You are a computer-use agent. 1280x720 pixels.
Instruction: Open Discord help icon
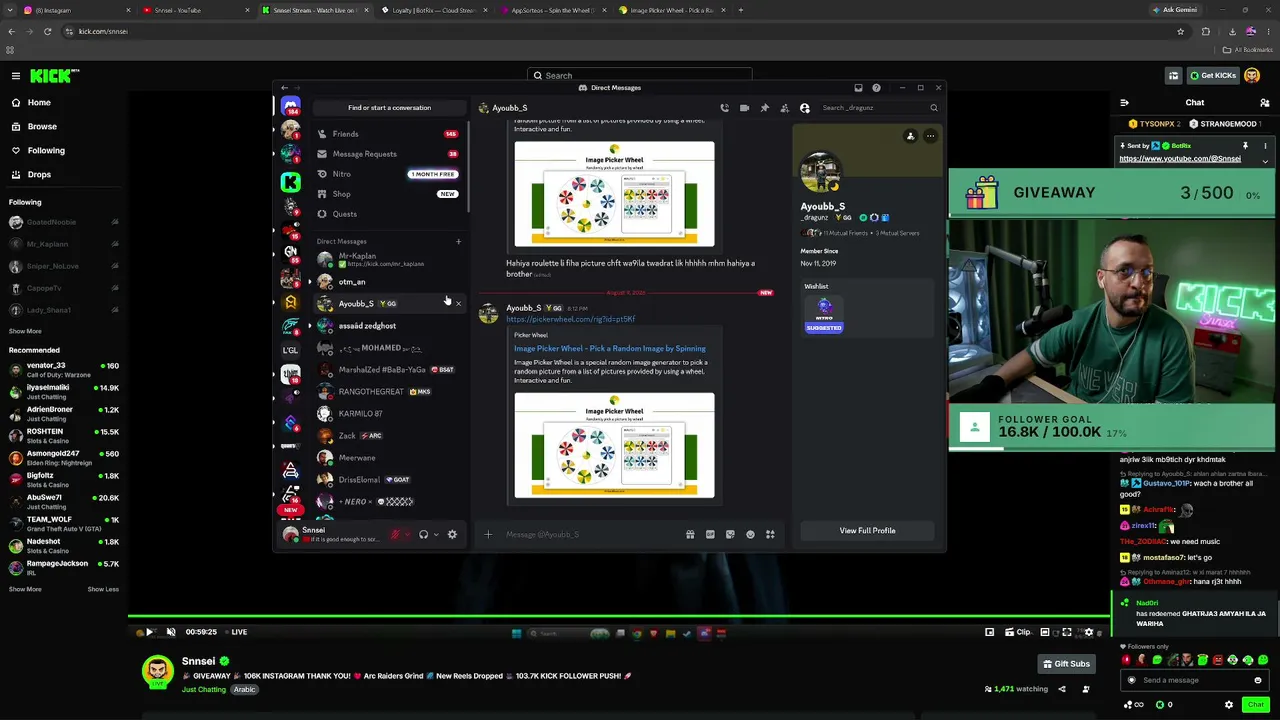pyautogui.click(x=876, y=88)
